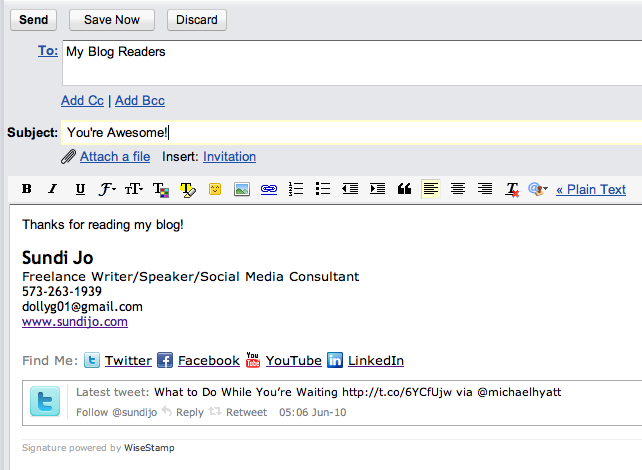
Task: Toggle bold formatting in toolbar
Action: click(27, 189)
